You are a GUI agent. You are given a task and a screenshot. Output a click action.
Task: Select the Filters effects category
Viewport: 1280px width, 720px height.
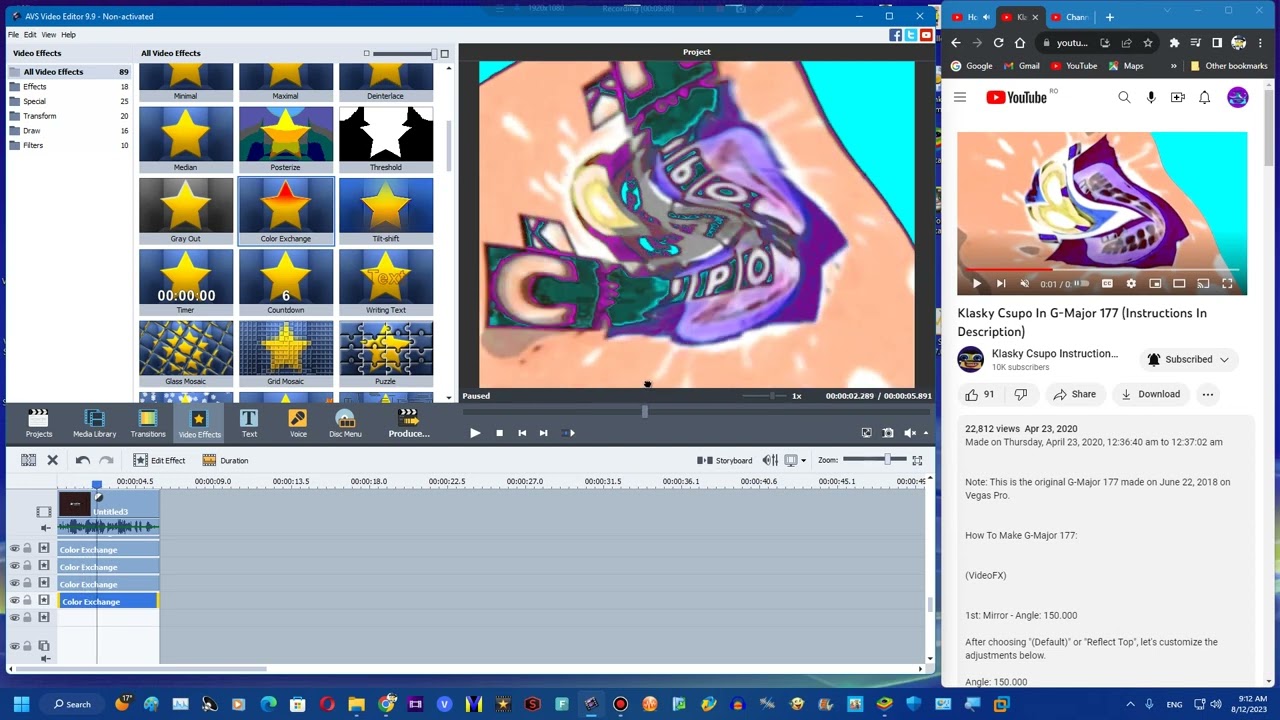70,145
